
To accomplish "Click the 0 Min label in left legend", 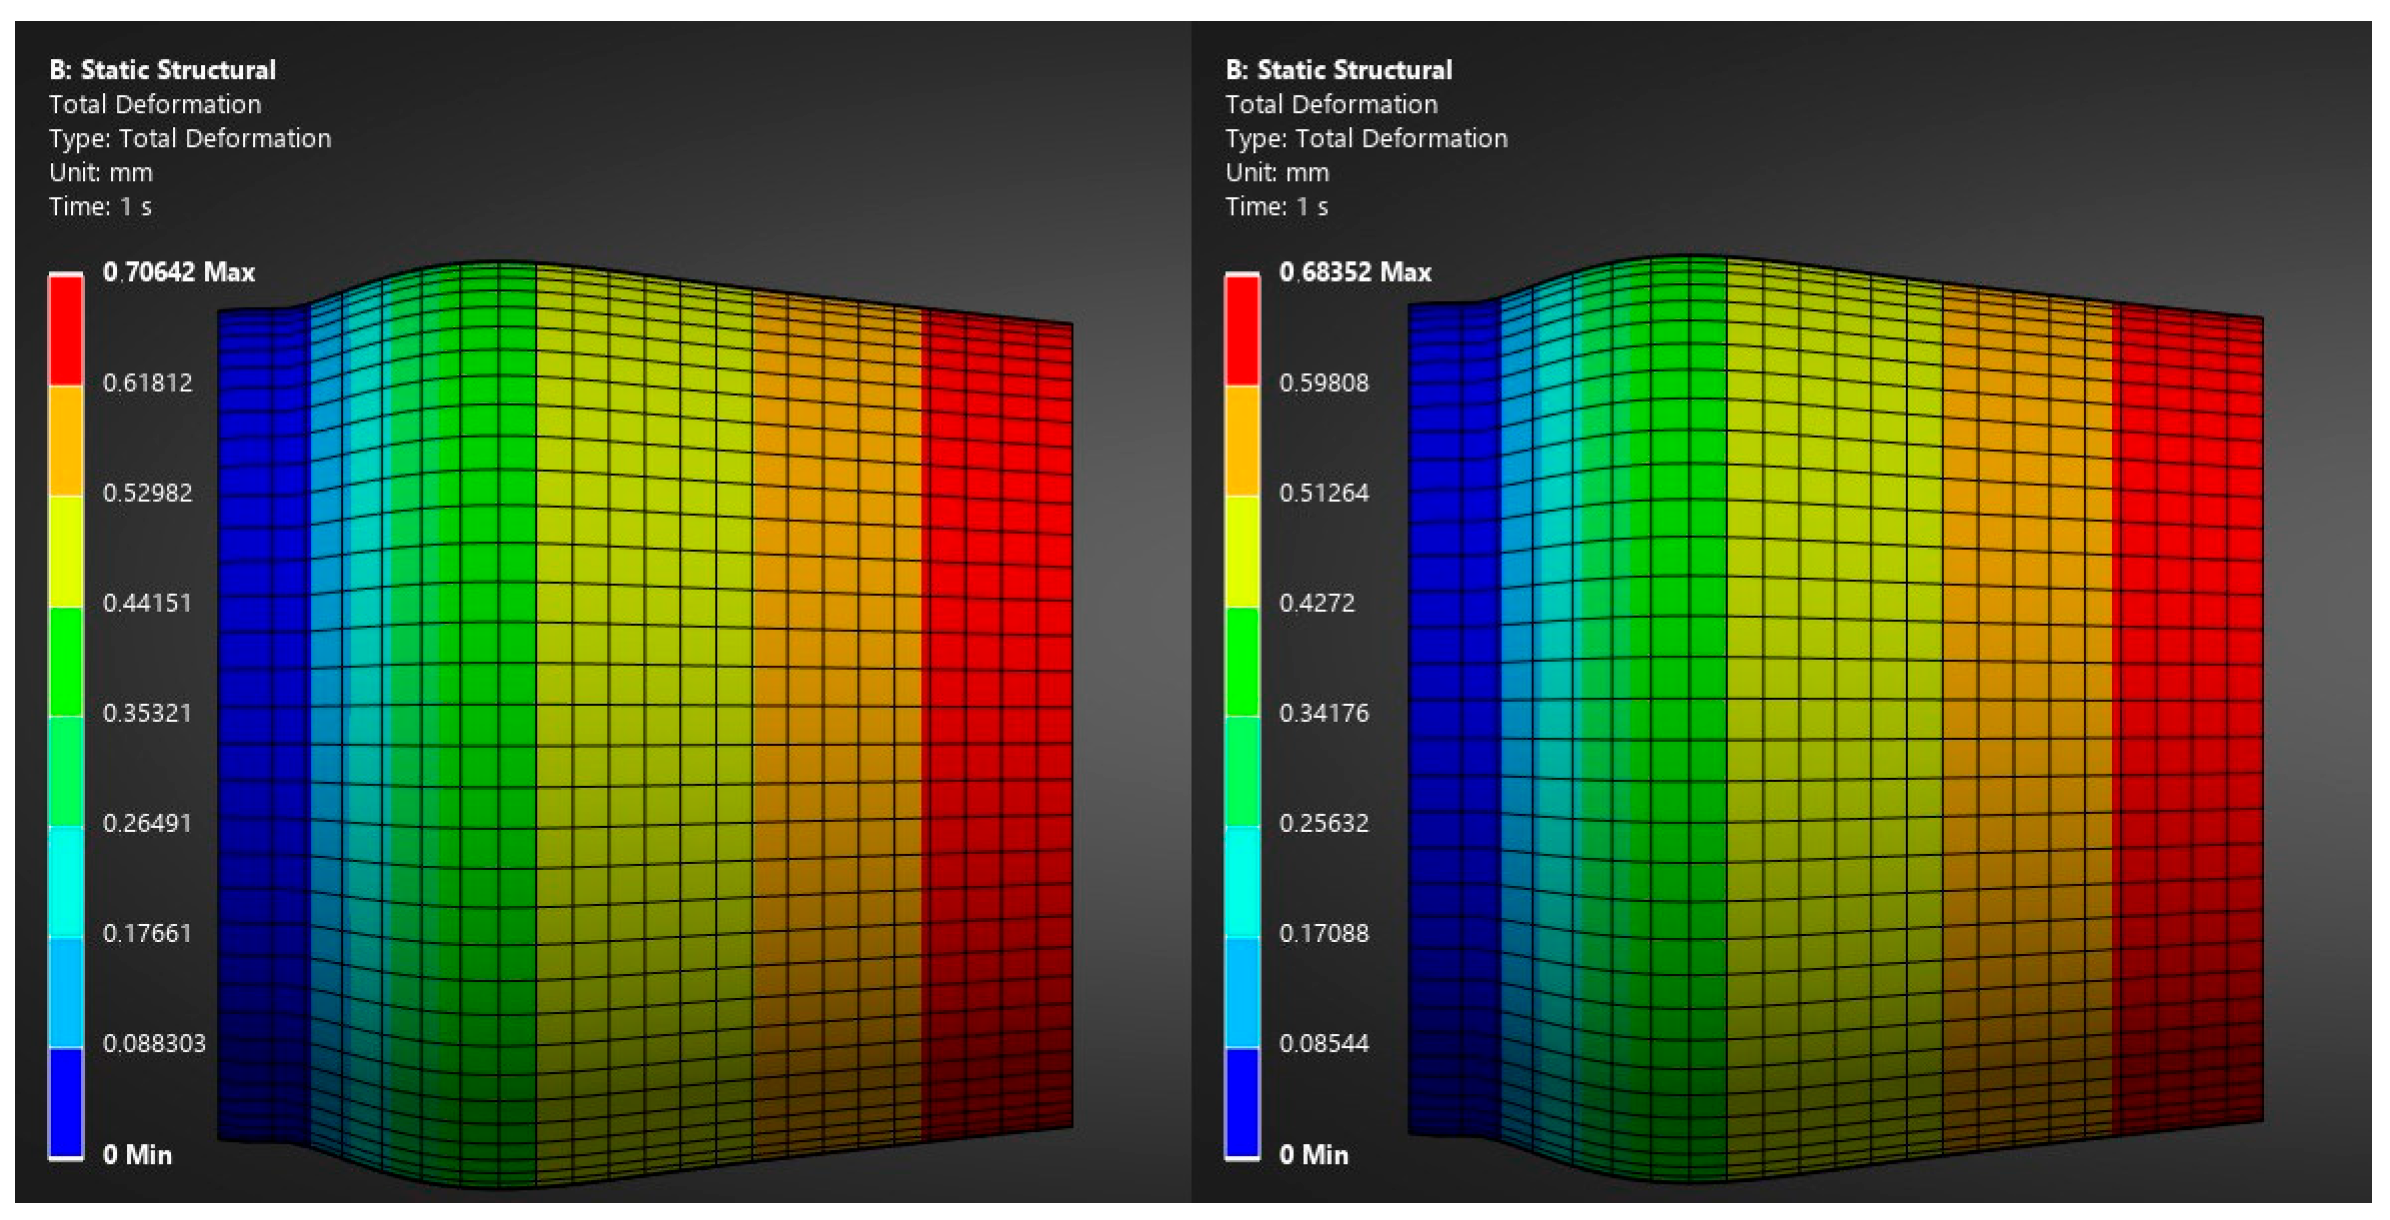I will 137,1154.
